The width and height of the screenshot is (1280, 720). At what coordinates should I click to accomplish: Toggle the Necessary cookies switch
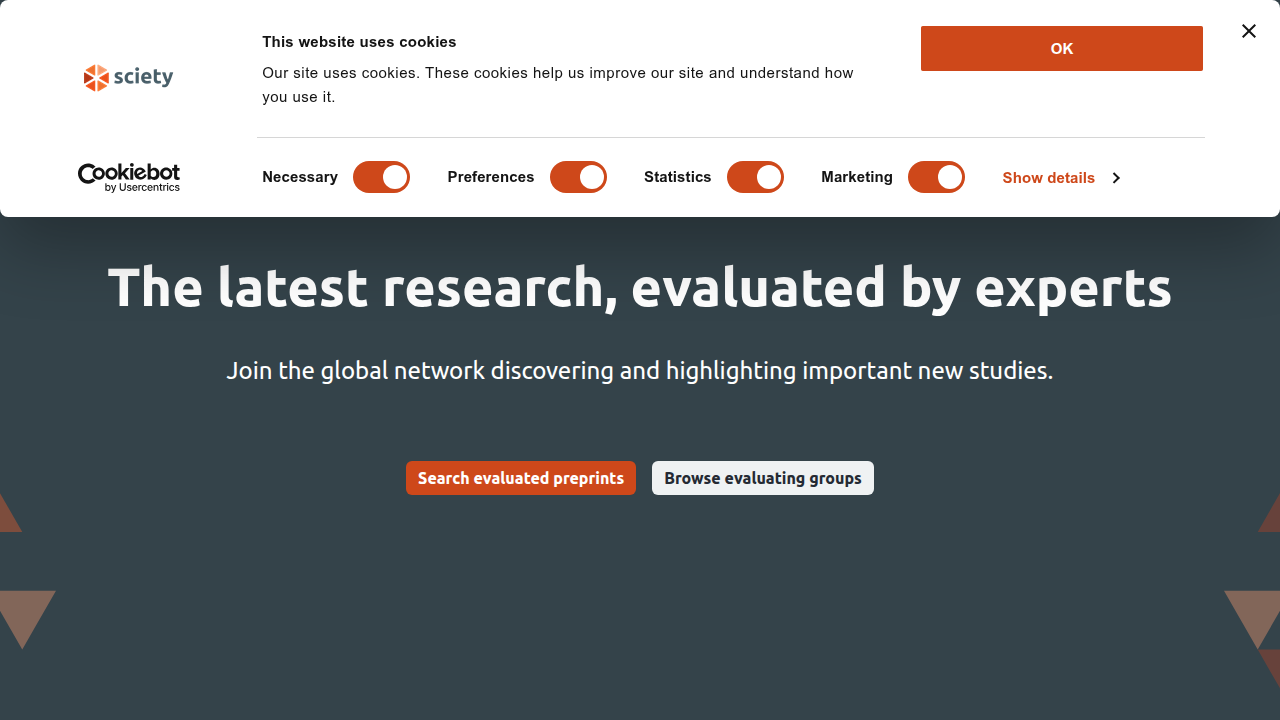tap(381, 177)
